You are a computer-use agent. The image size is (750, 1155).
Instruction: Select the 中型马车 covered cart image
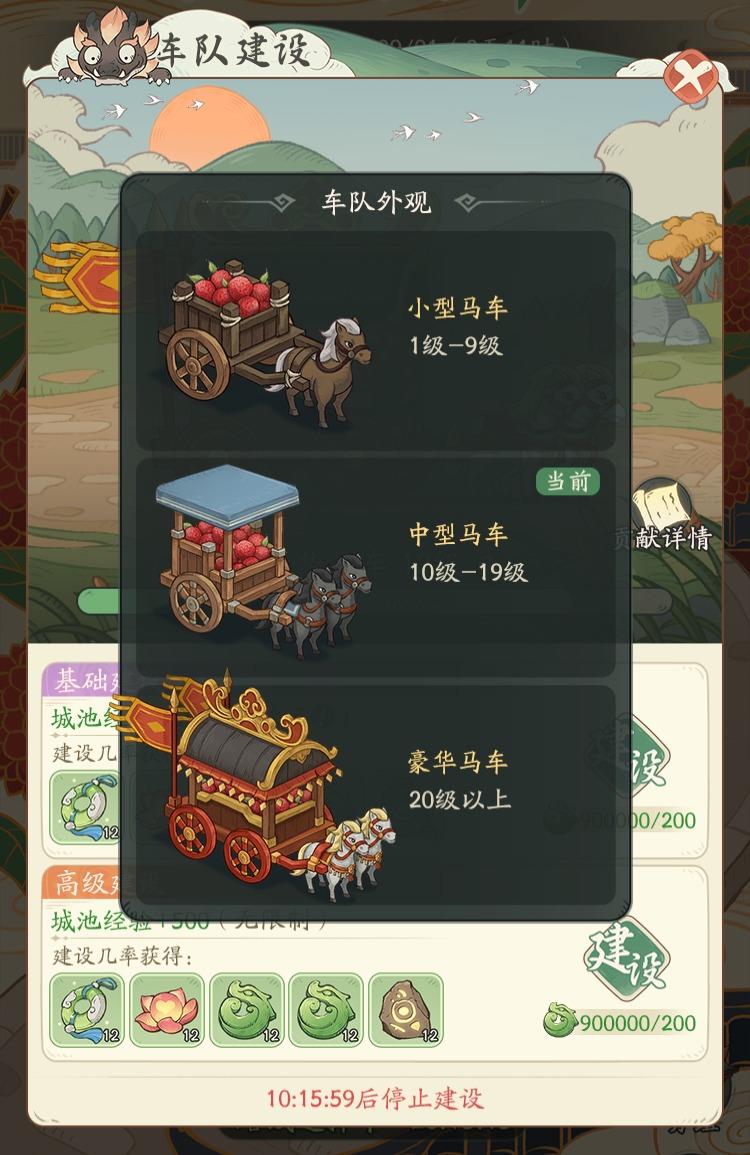(264, 561)
